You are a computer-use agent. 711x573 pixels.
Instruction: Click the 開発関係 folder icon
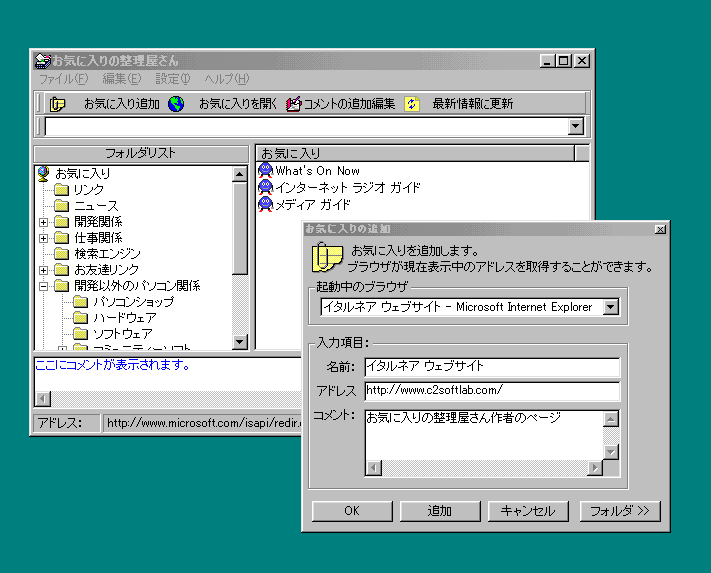tap(61, 222)
